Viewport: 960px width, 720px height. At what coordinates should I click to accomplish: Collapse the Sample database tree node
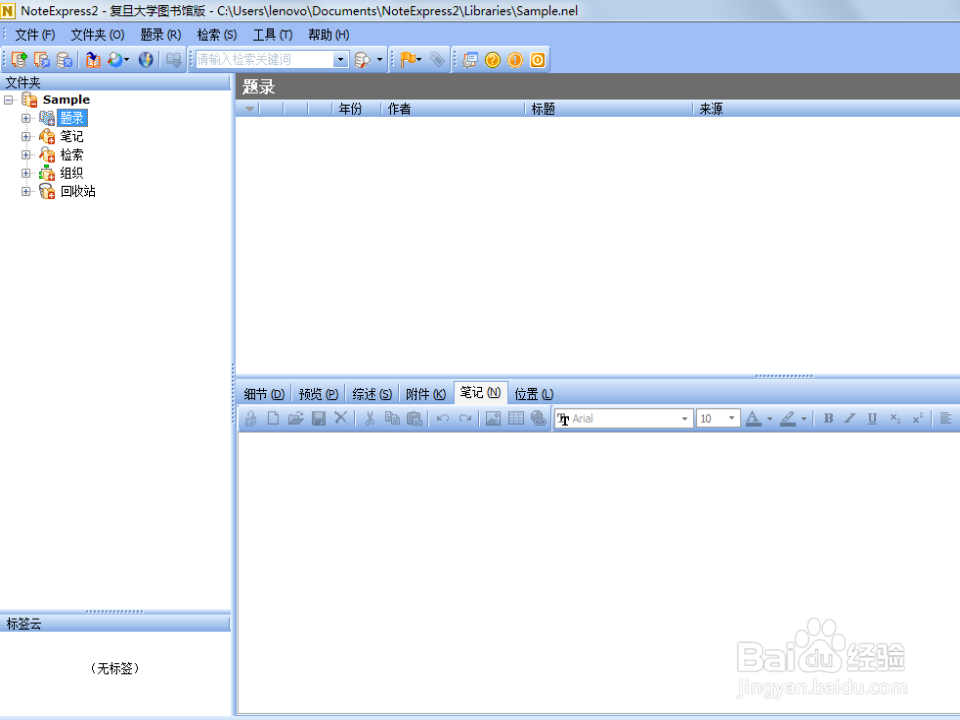9,99
